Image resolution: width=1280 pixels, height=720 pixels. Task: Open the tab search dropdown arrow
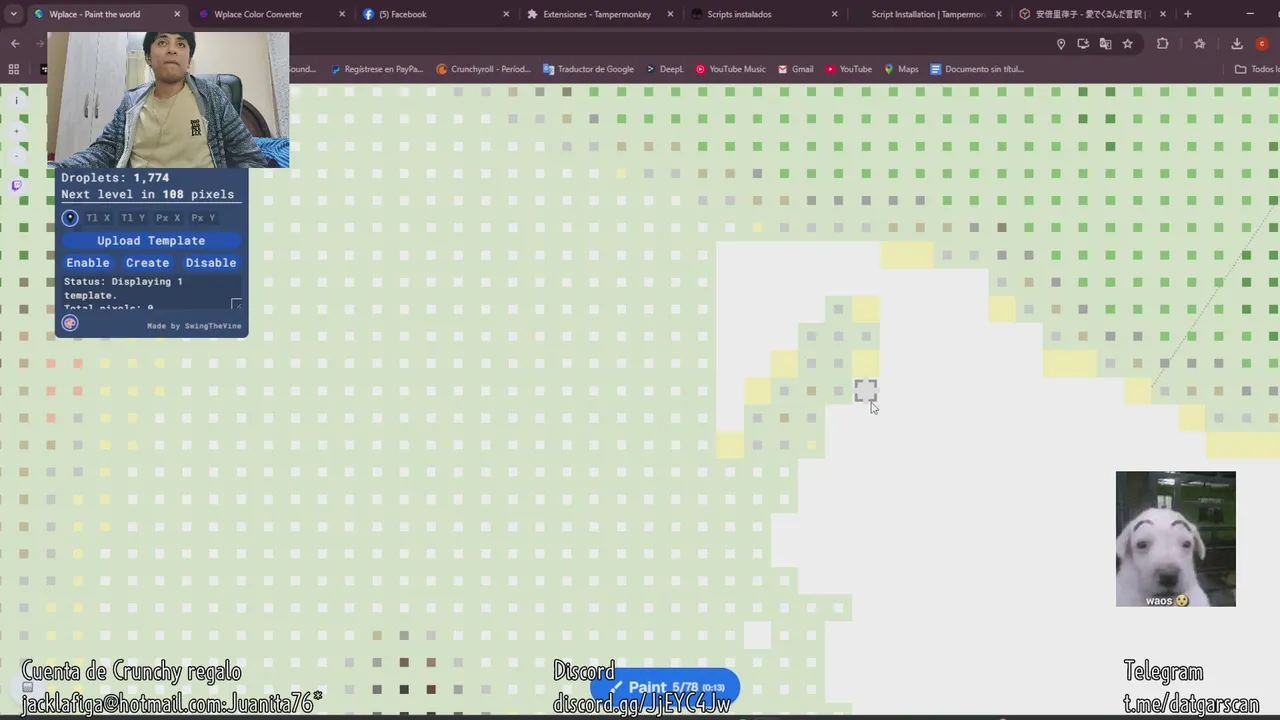[x=14, y=14]
